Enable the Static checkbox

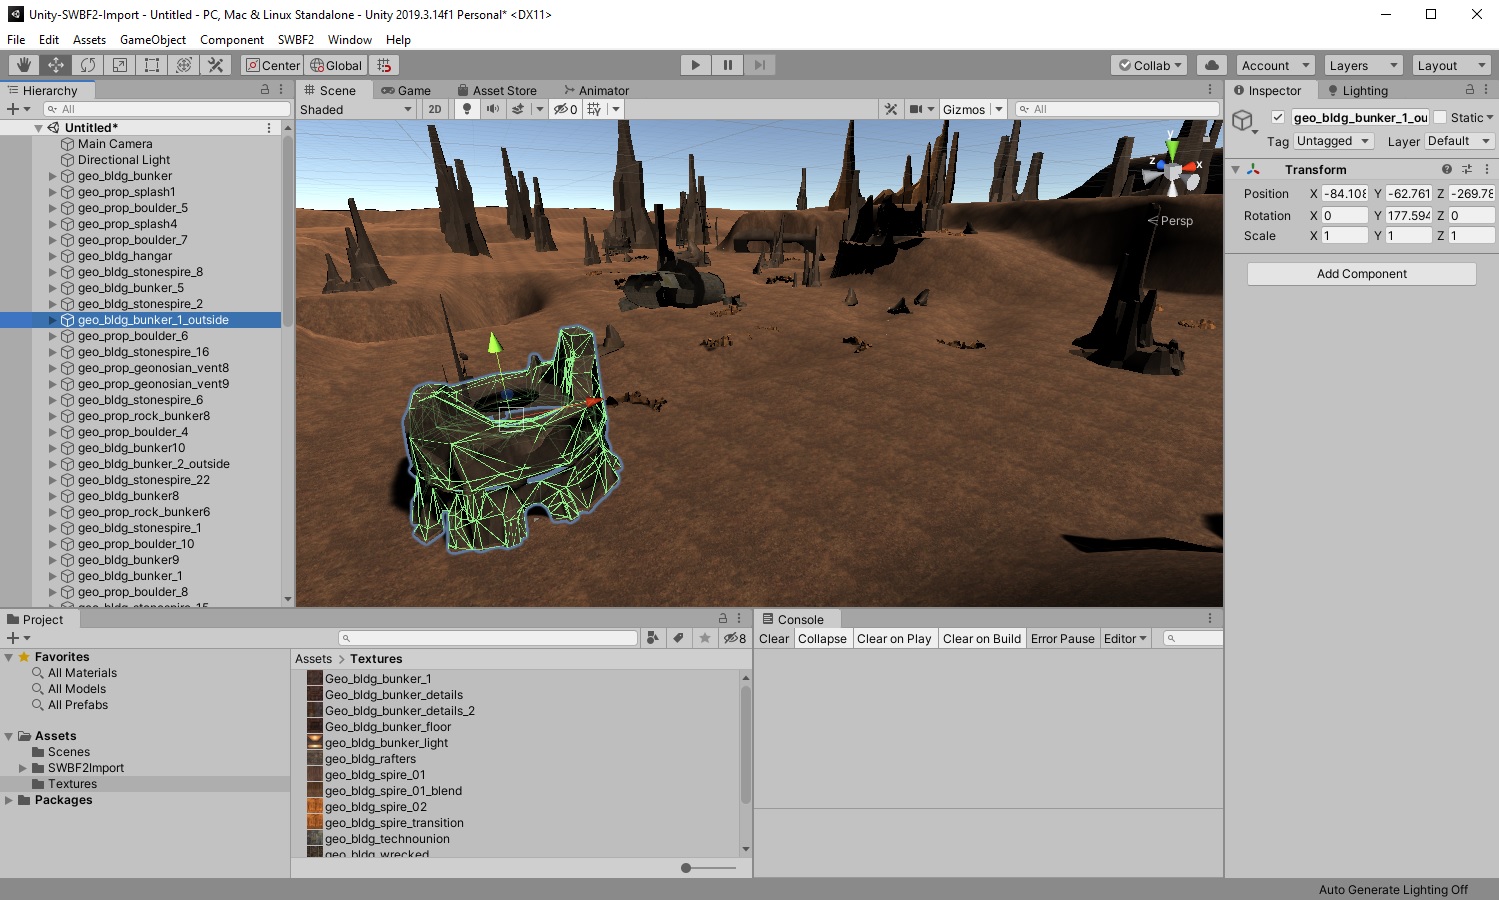[1440, 117]
